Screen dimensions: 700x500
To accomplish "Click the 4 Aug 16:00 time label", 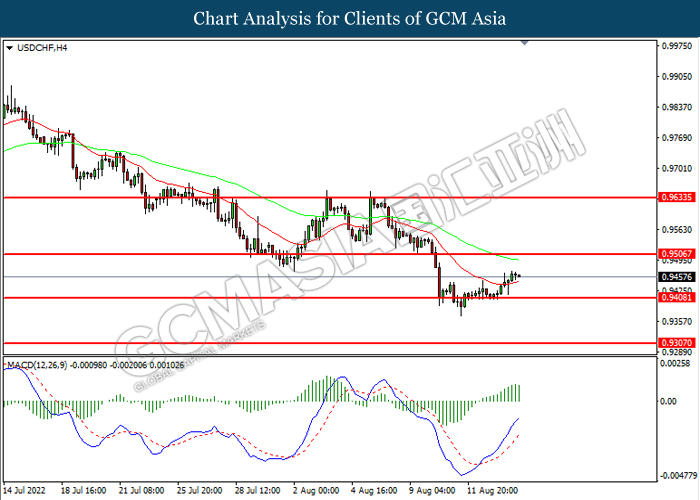I will tap(374, 490).
